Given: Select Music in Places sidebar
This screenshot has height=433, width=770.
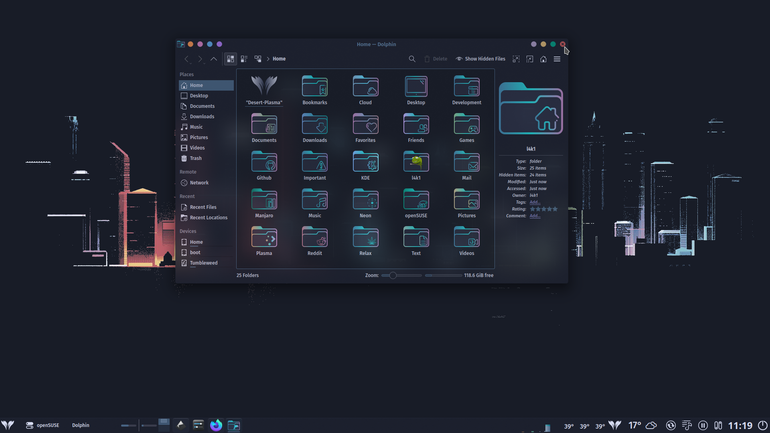Looking at the screenshot, I should click(206, 127).
